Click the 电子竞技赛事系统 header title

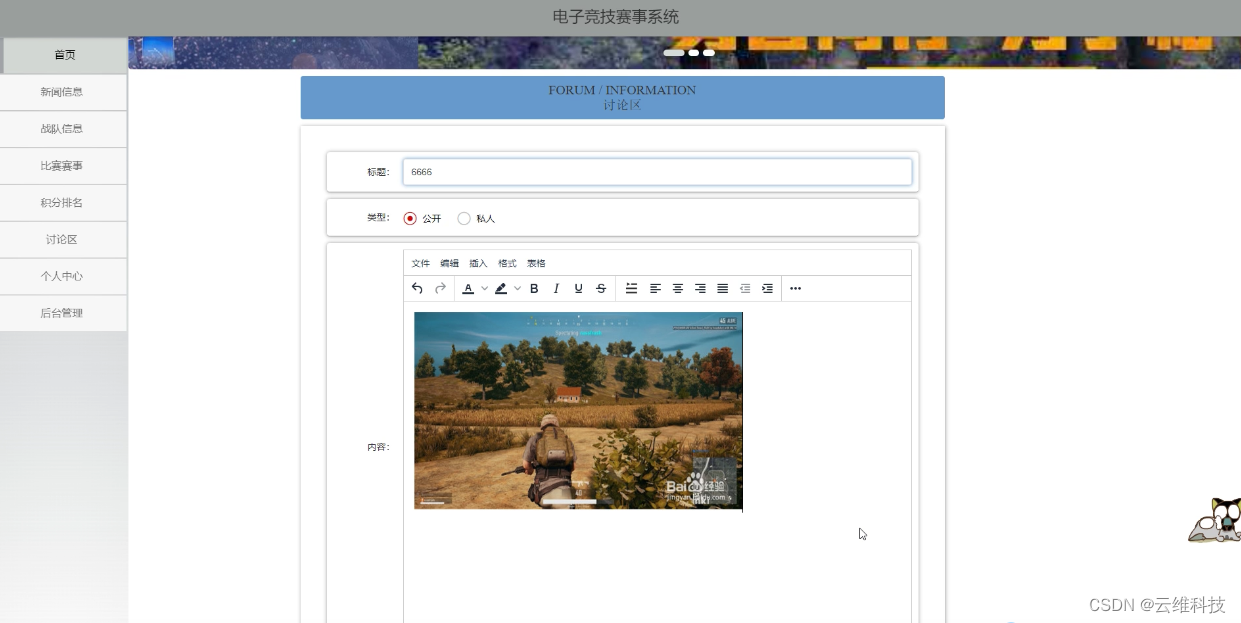coord(616,17)
